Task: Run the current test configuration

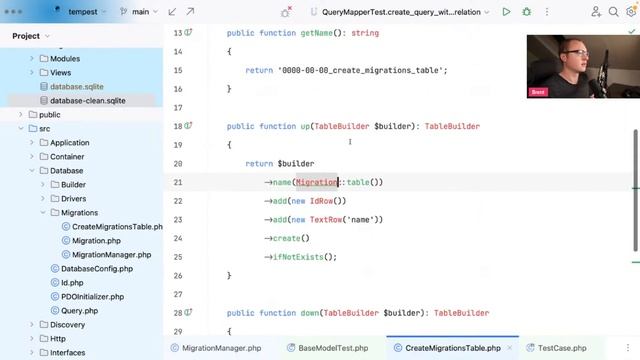Action: click(x=506, y=12)
